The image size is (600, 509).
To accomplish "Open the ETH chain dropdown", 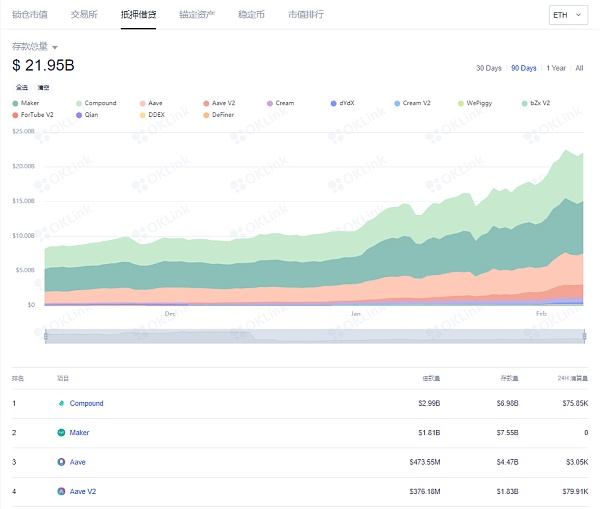I will pyautogui.click(x=569, y=15).
